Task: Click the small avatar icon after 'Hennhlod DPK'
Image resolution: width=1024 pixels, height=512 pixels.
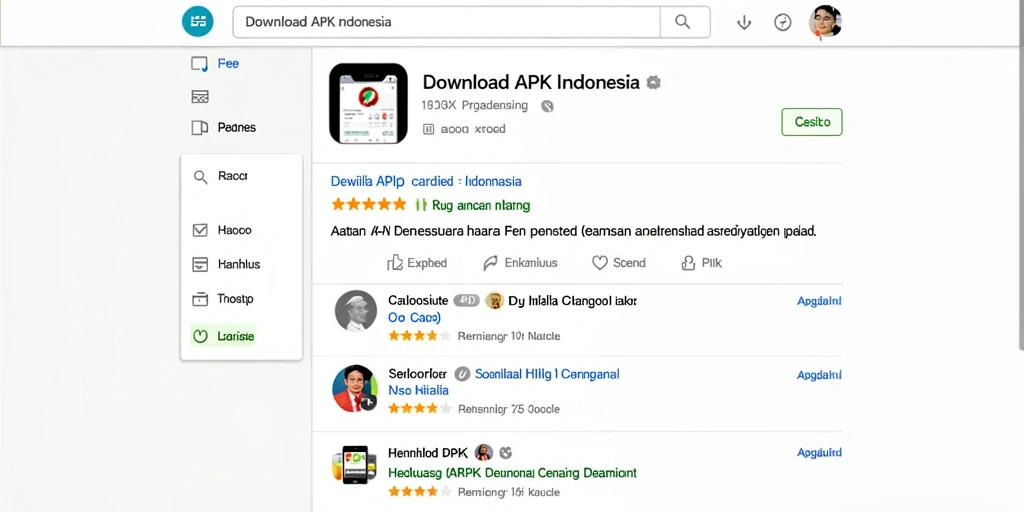Action: [x=483, y=452]
